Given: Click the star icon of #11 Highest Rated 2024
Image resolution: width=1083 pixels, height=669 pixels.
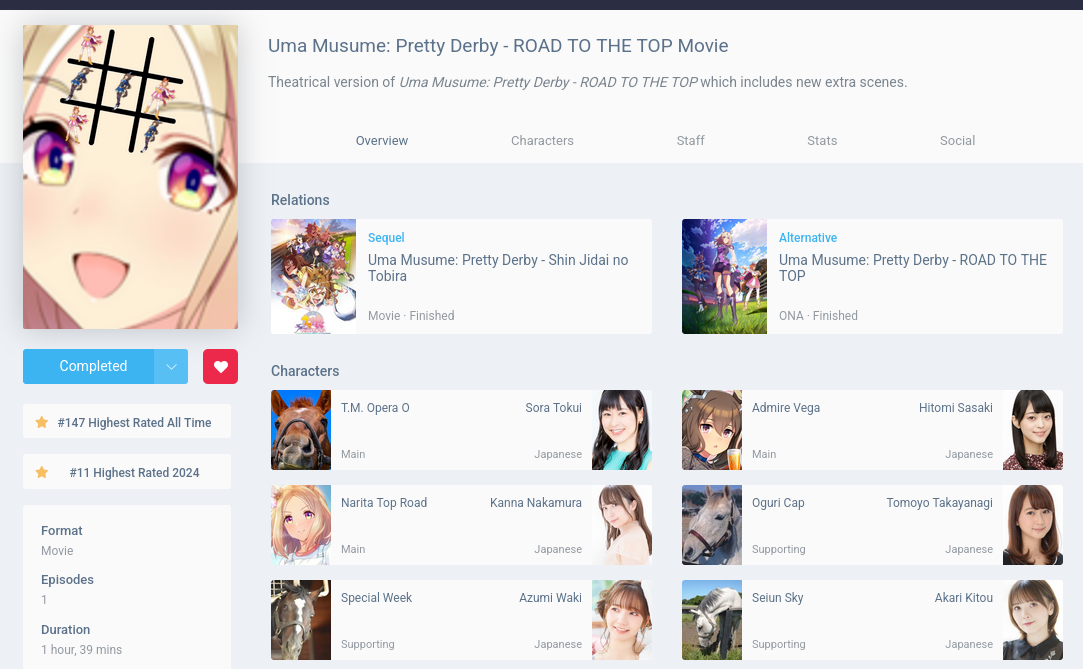Looking at the screenshot, I should (x=42, y=472).
